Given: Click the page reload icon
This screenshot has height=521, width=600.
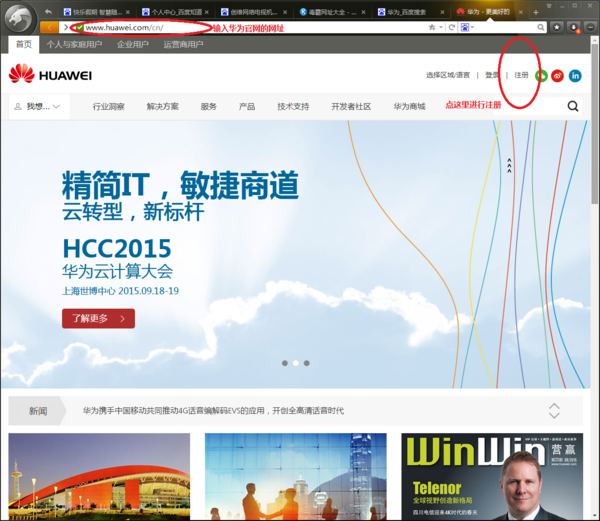Looking at the screenshot, I should [x=452, y=27].
